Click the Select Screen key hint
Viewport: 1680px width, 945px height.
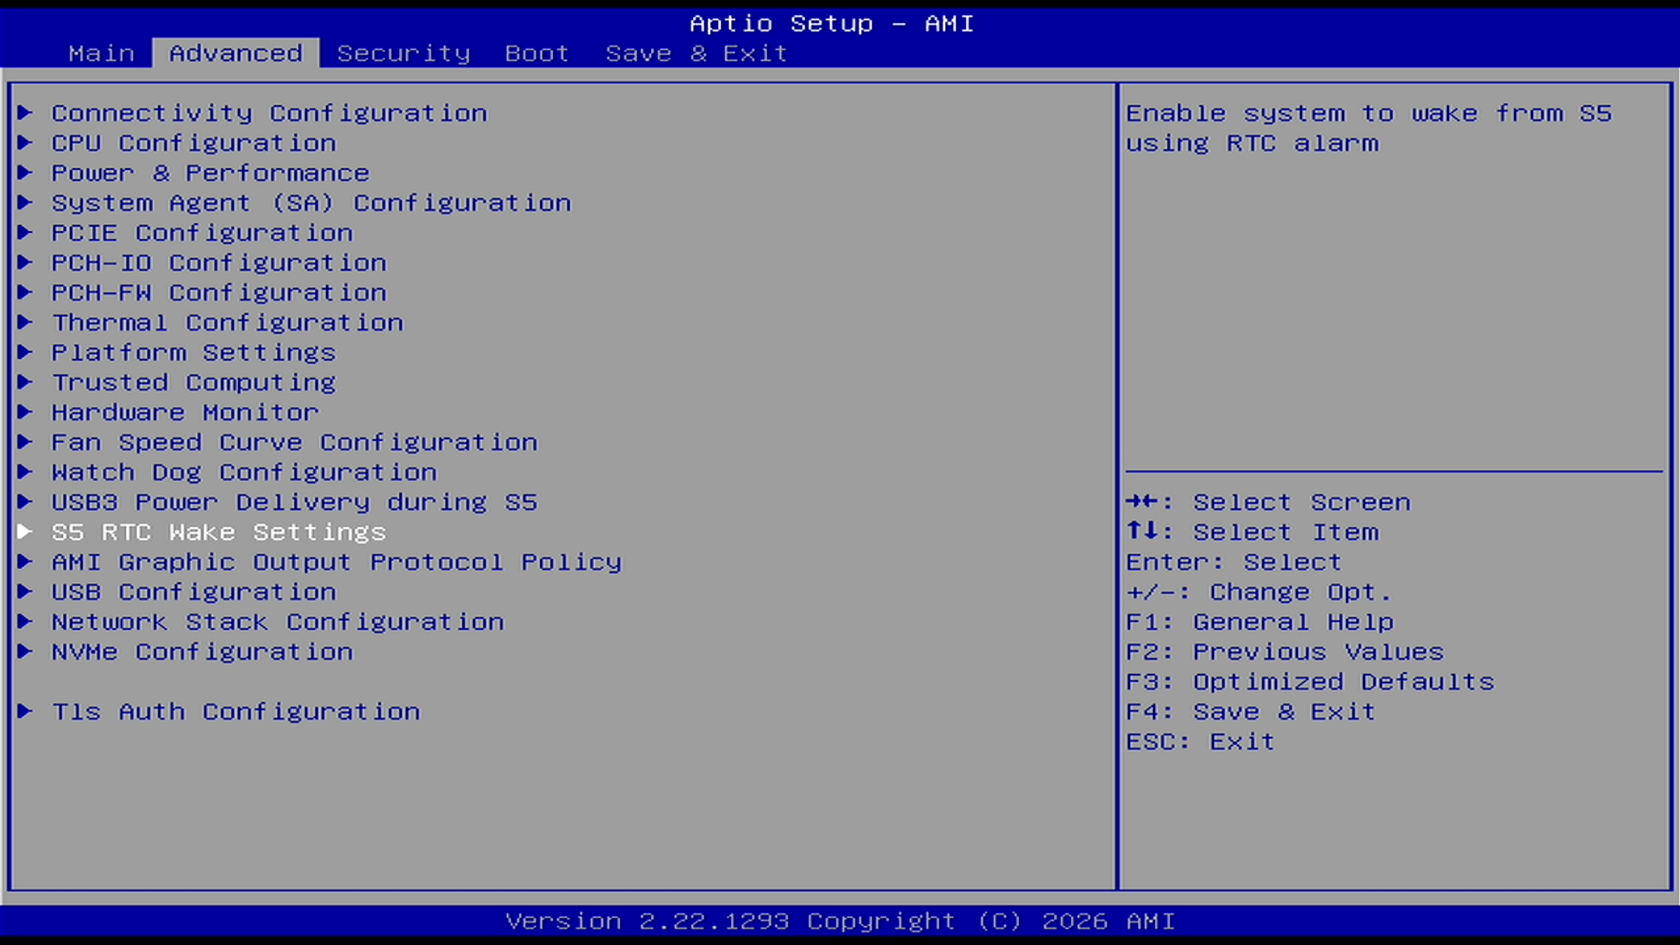[1268, 502]
